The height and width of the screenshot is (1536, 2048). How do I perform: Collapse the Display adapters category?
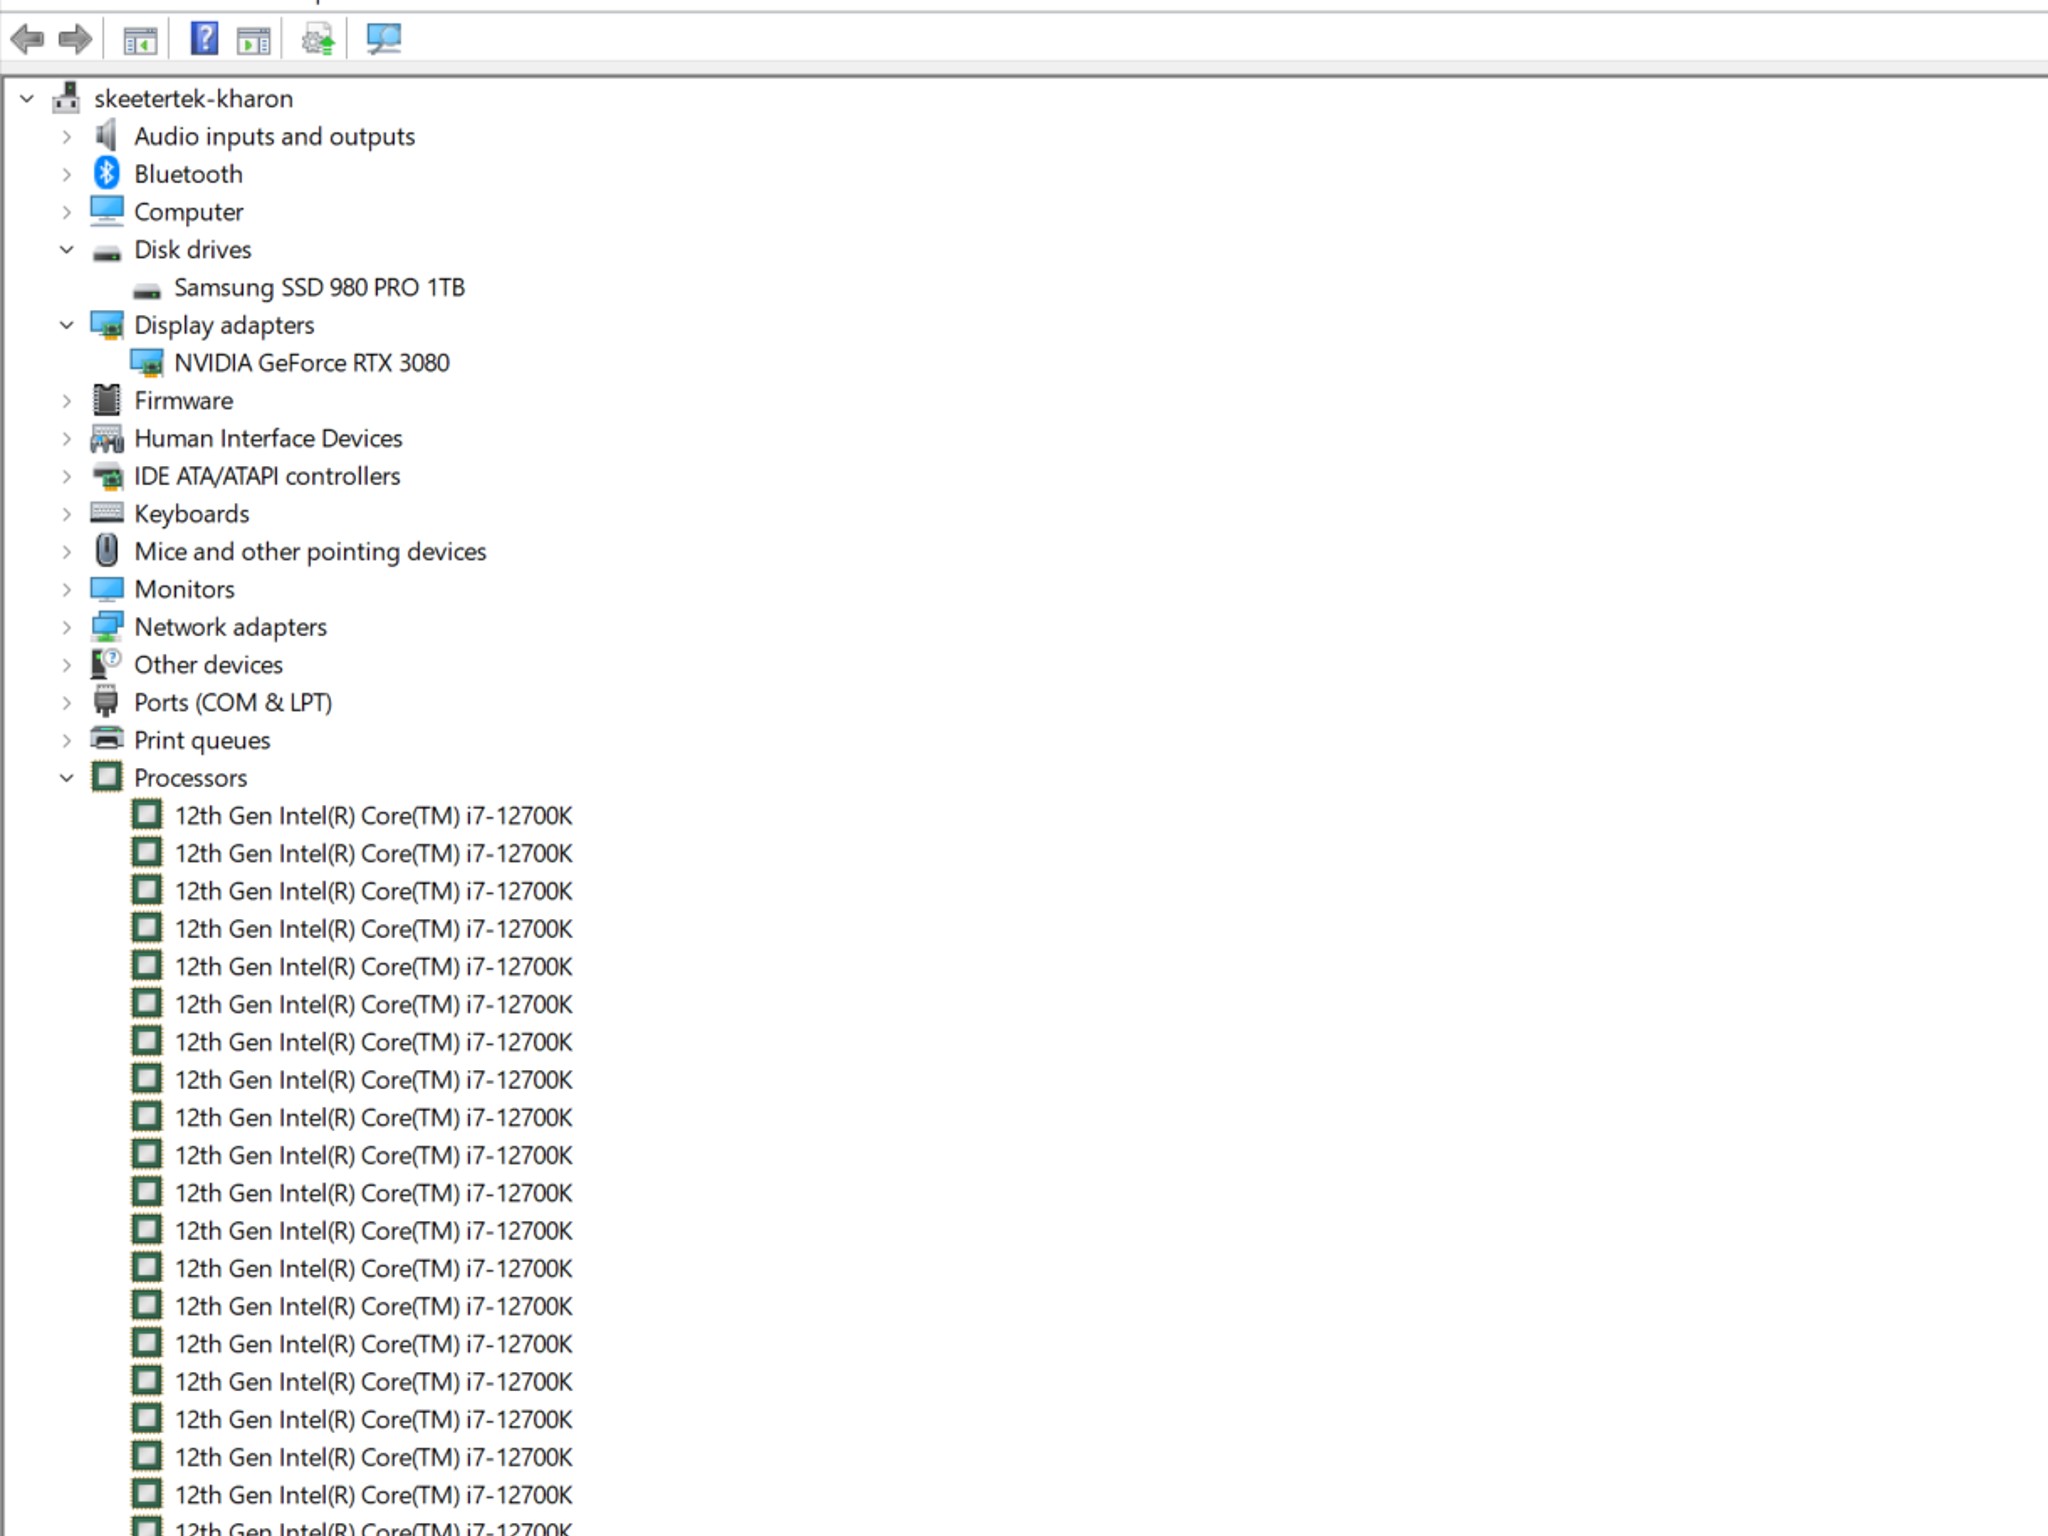[67, 325]
